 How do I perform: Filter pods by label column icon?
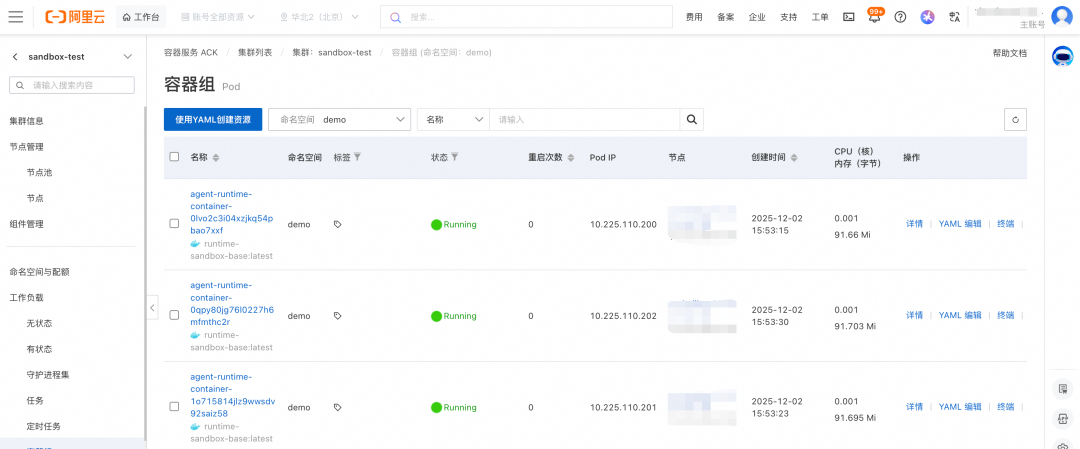tap(357, 157)
